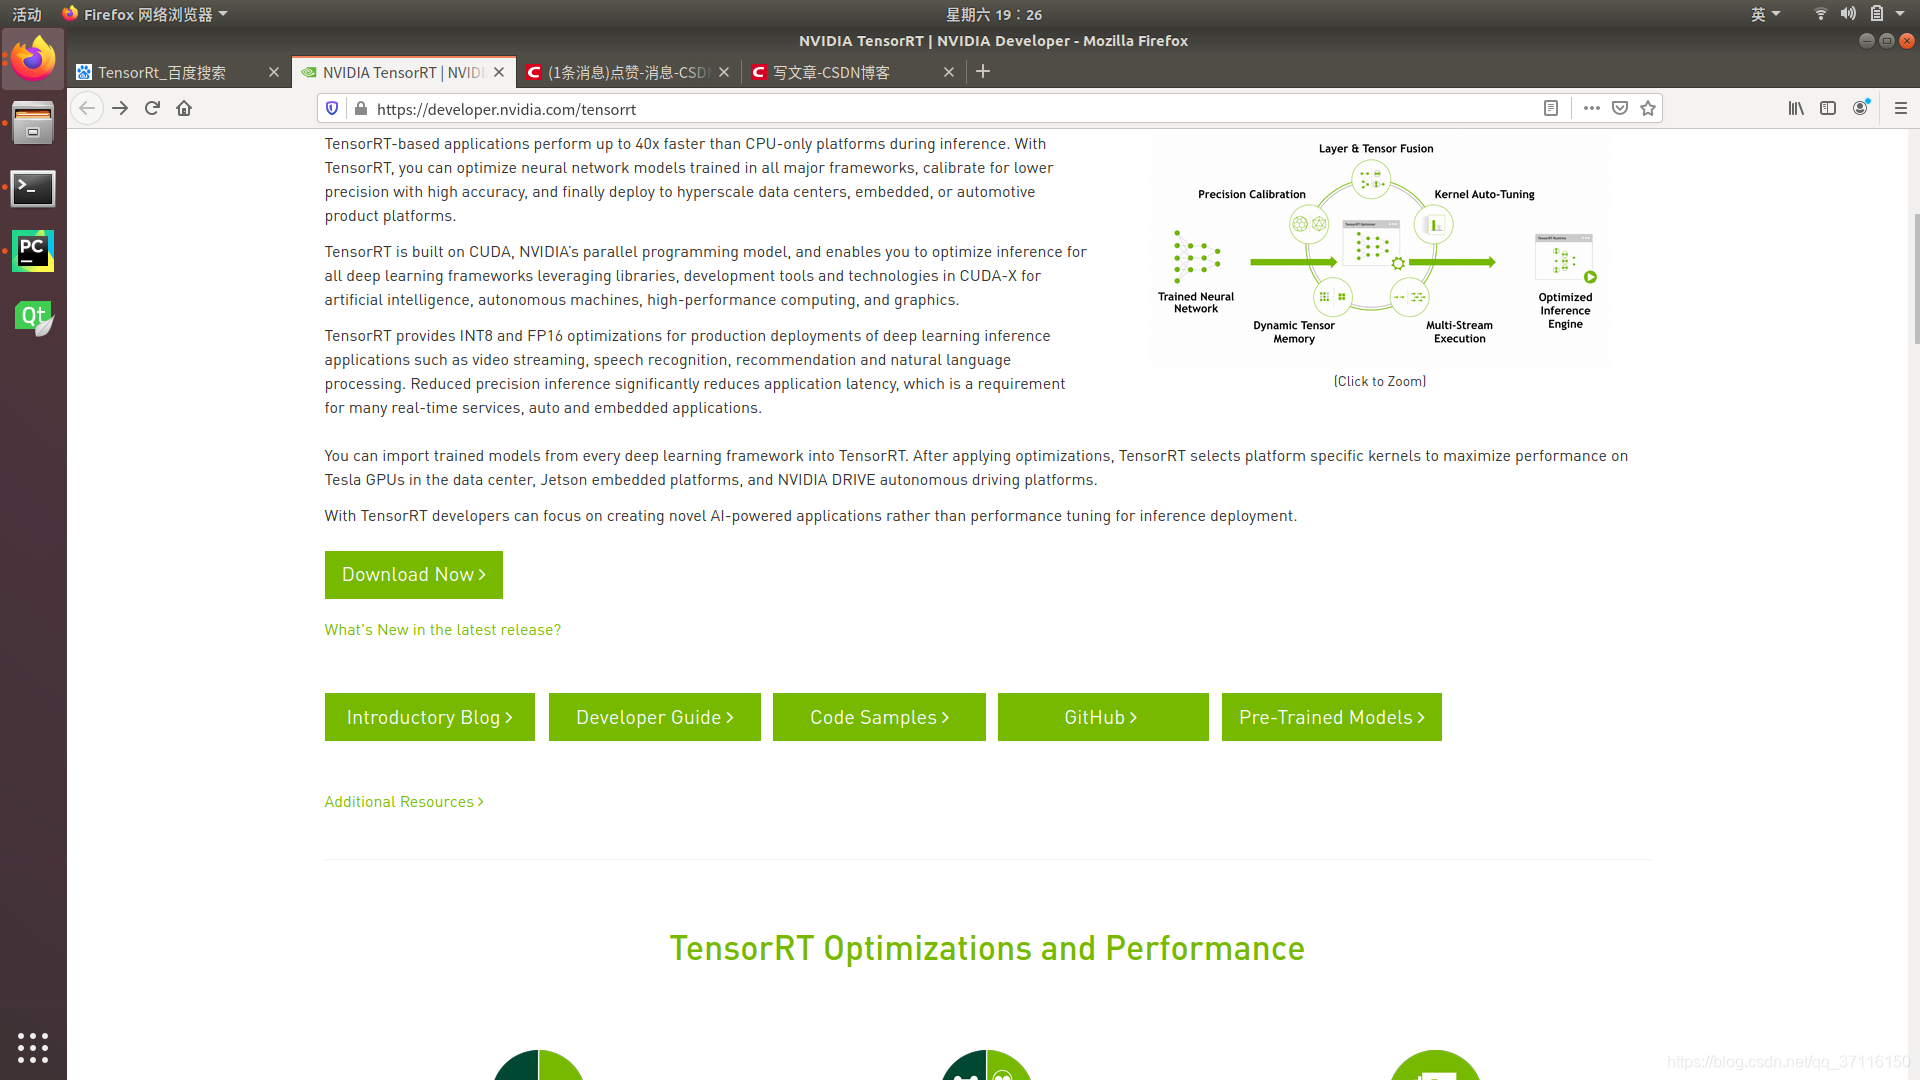Open page actions three-dots menu
Screen dimensions: 1920x1080
coord(1592,108)
